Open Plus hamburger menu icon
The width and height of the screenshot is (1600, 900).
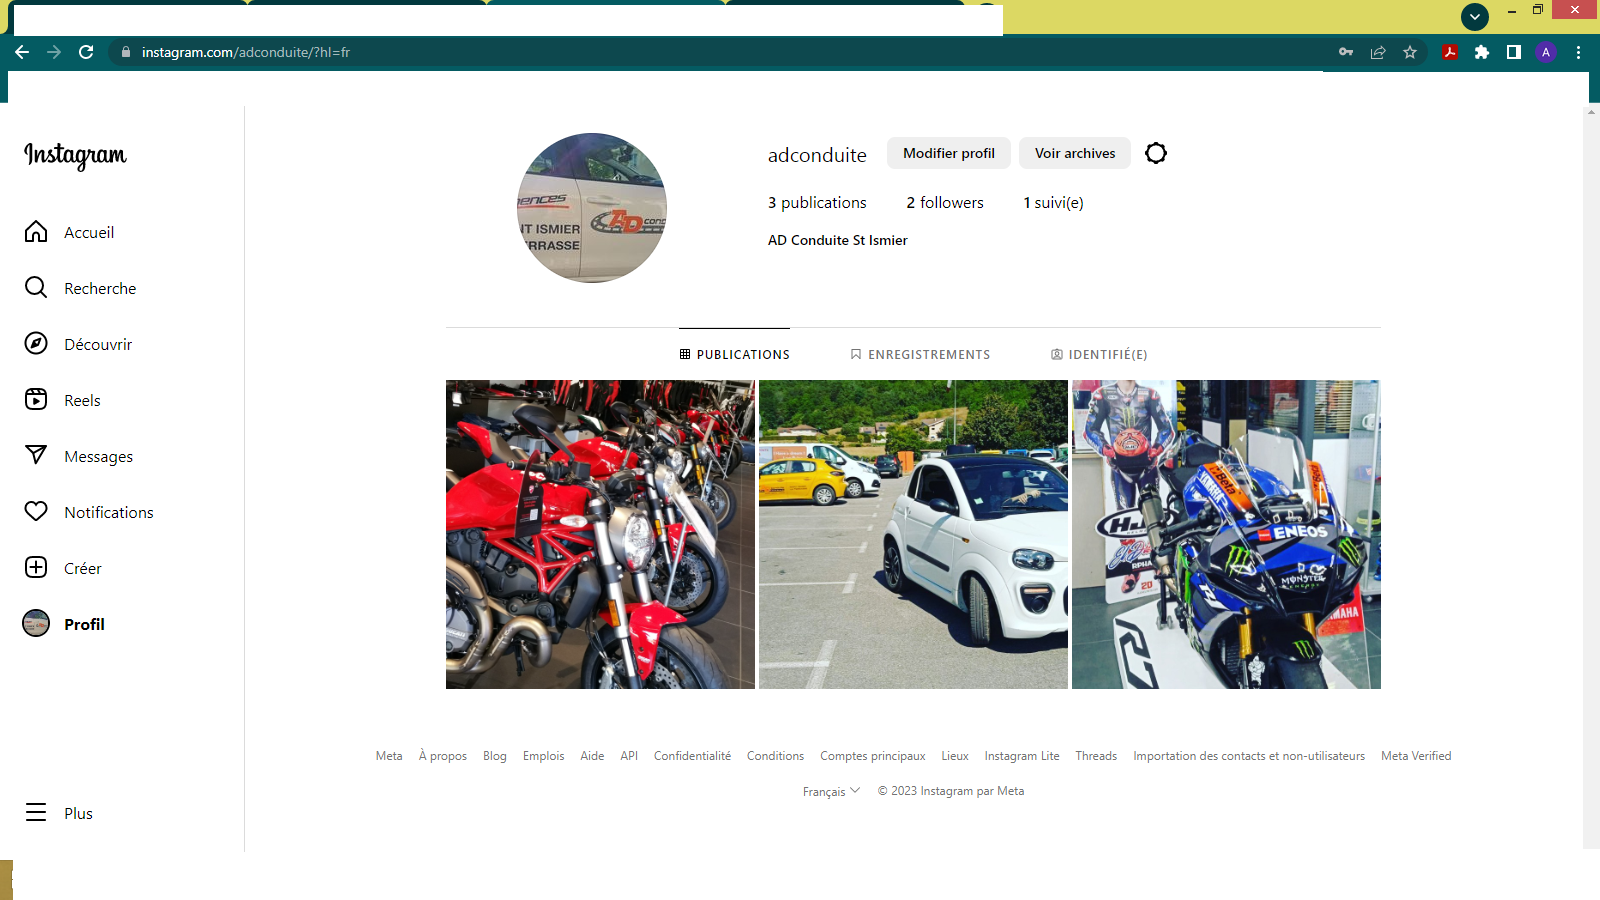(36, 813)
